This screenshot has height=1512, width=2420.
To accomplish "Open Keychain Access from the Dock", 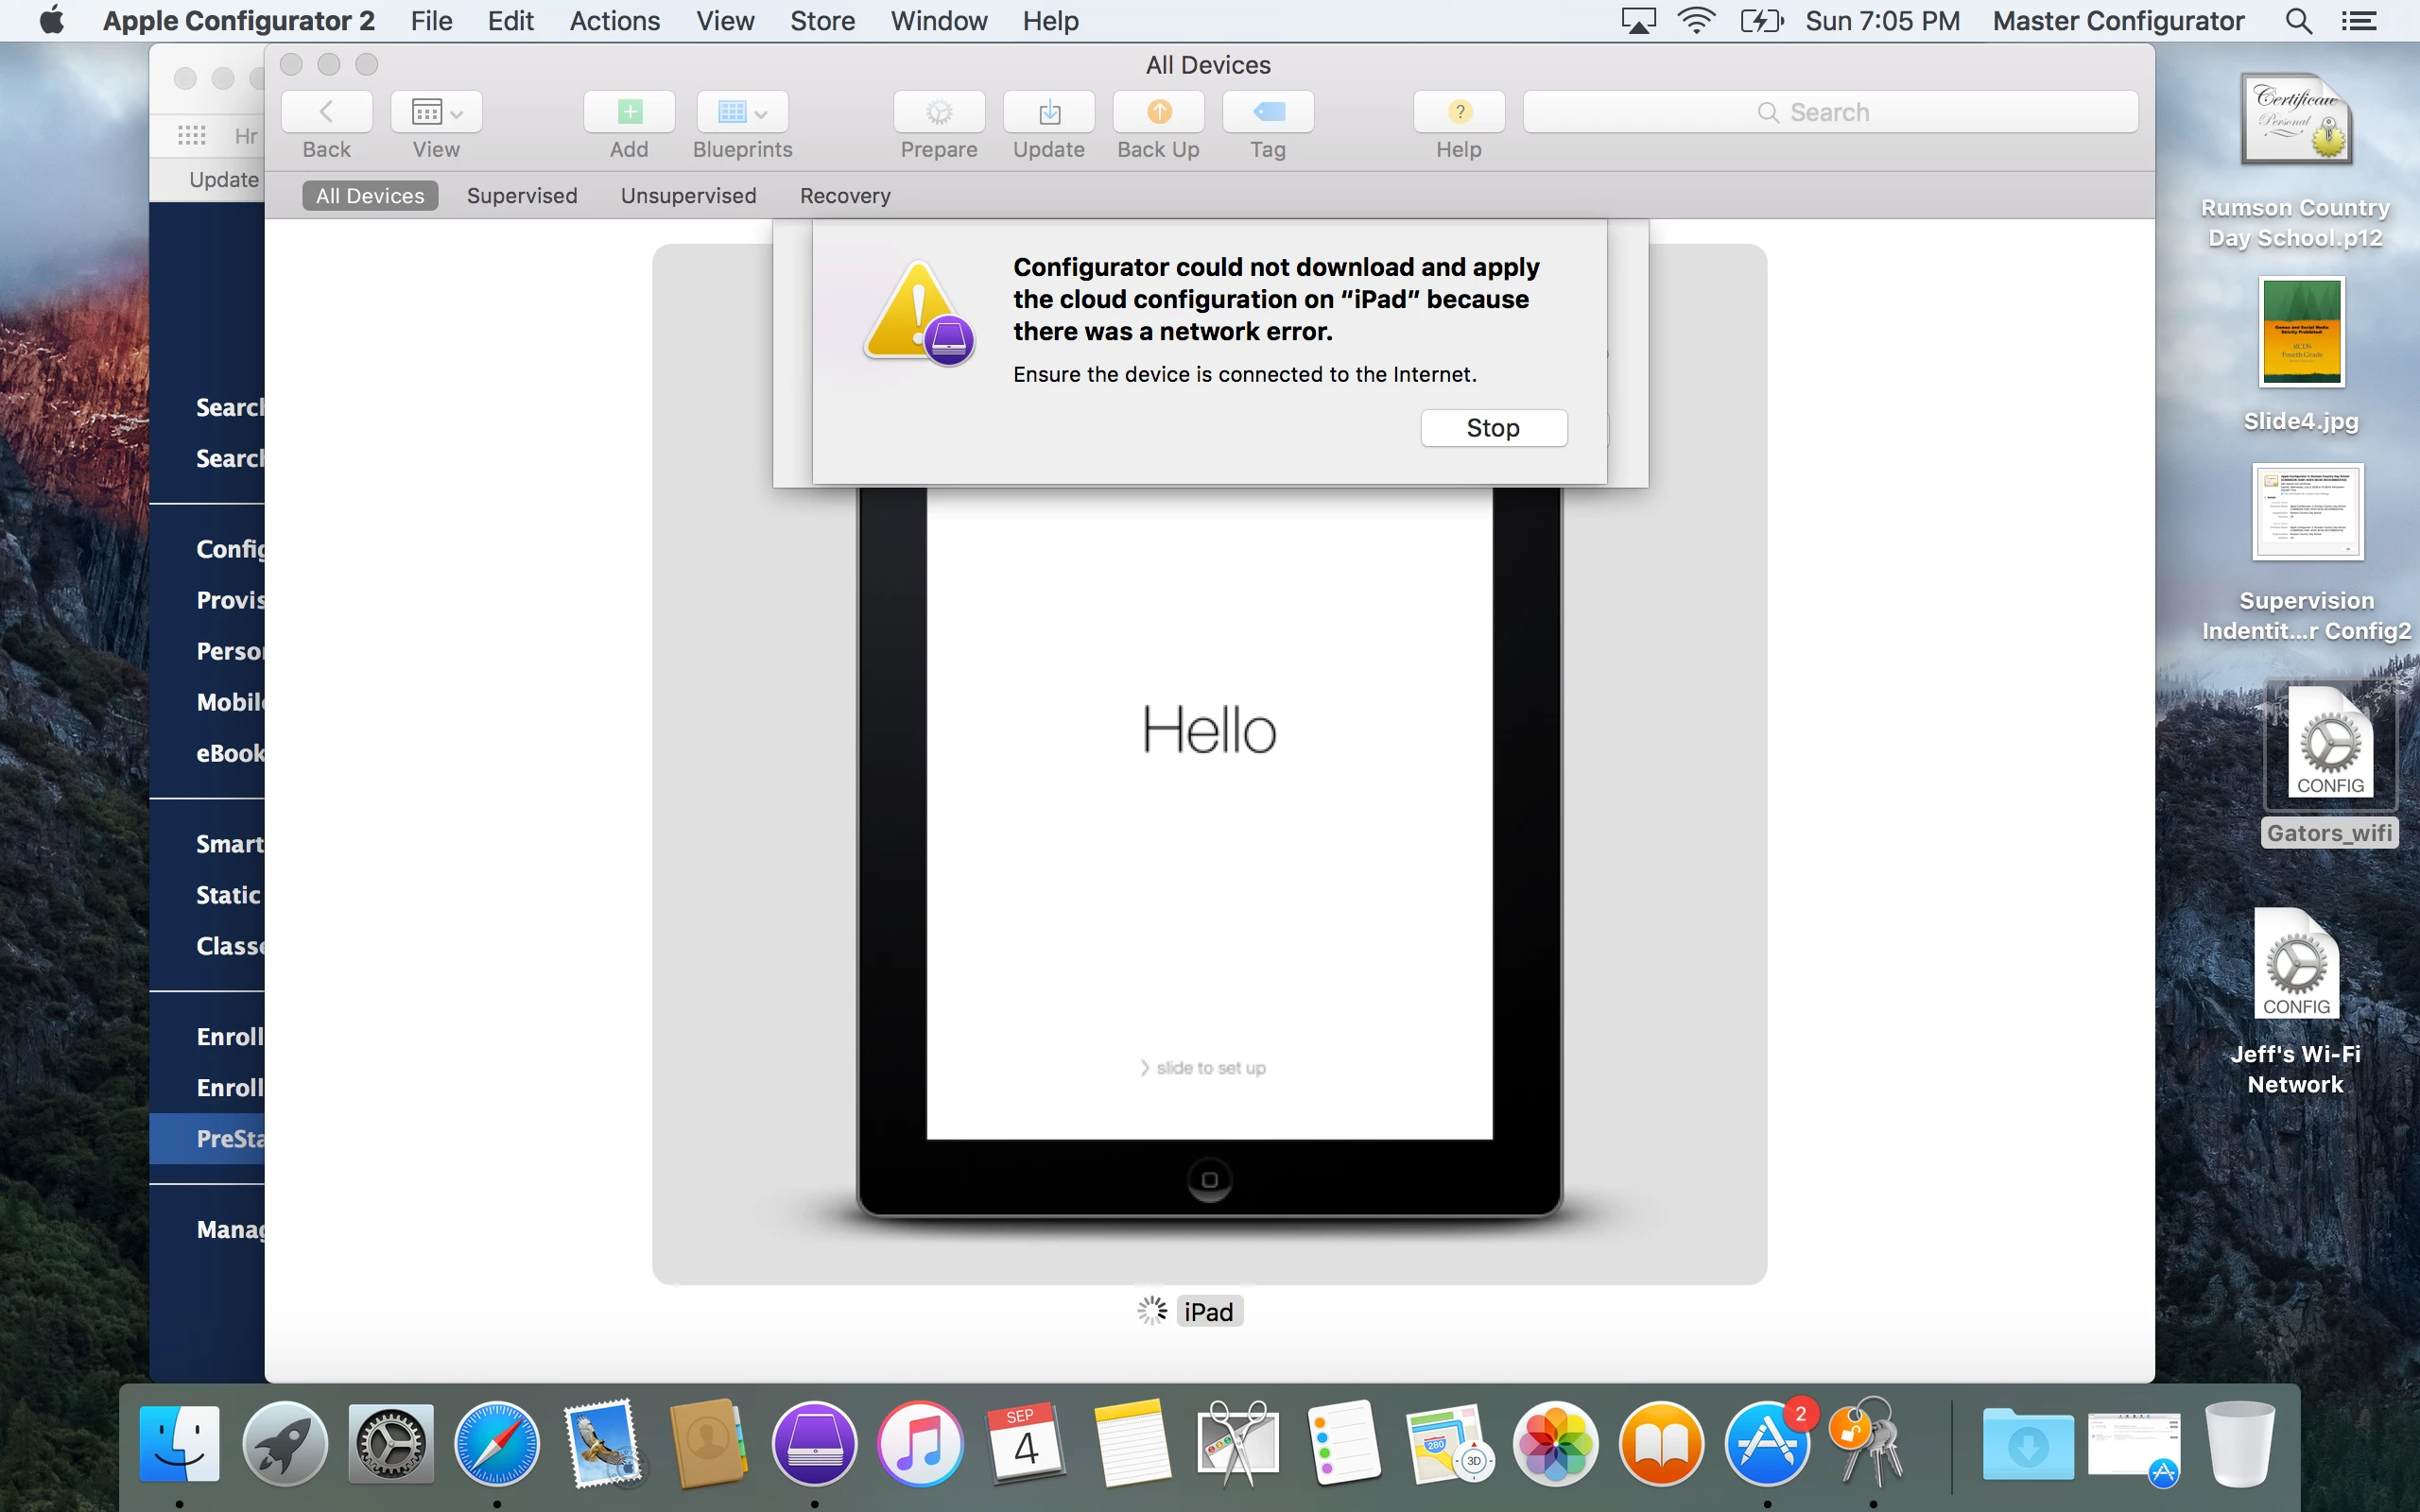I will tap(1867, 1443).
